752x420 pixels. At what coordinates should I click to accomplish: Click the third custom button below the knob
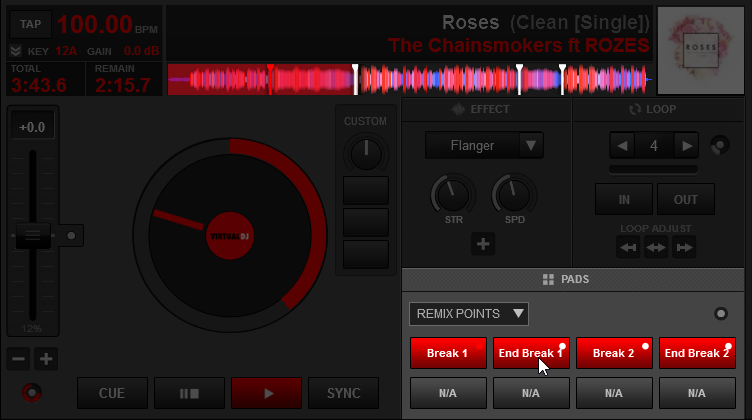pyautogui.click(x=366, y=255)
